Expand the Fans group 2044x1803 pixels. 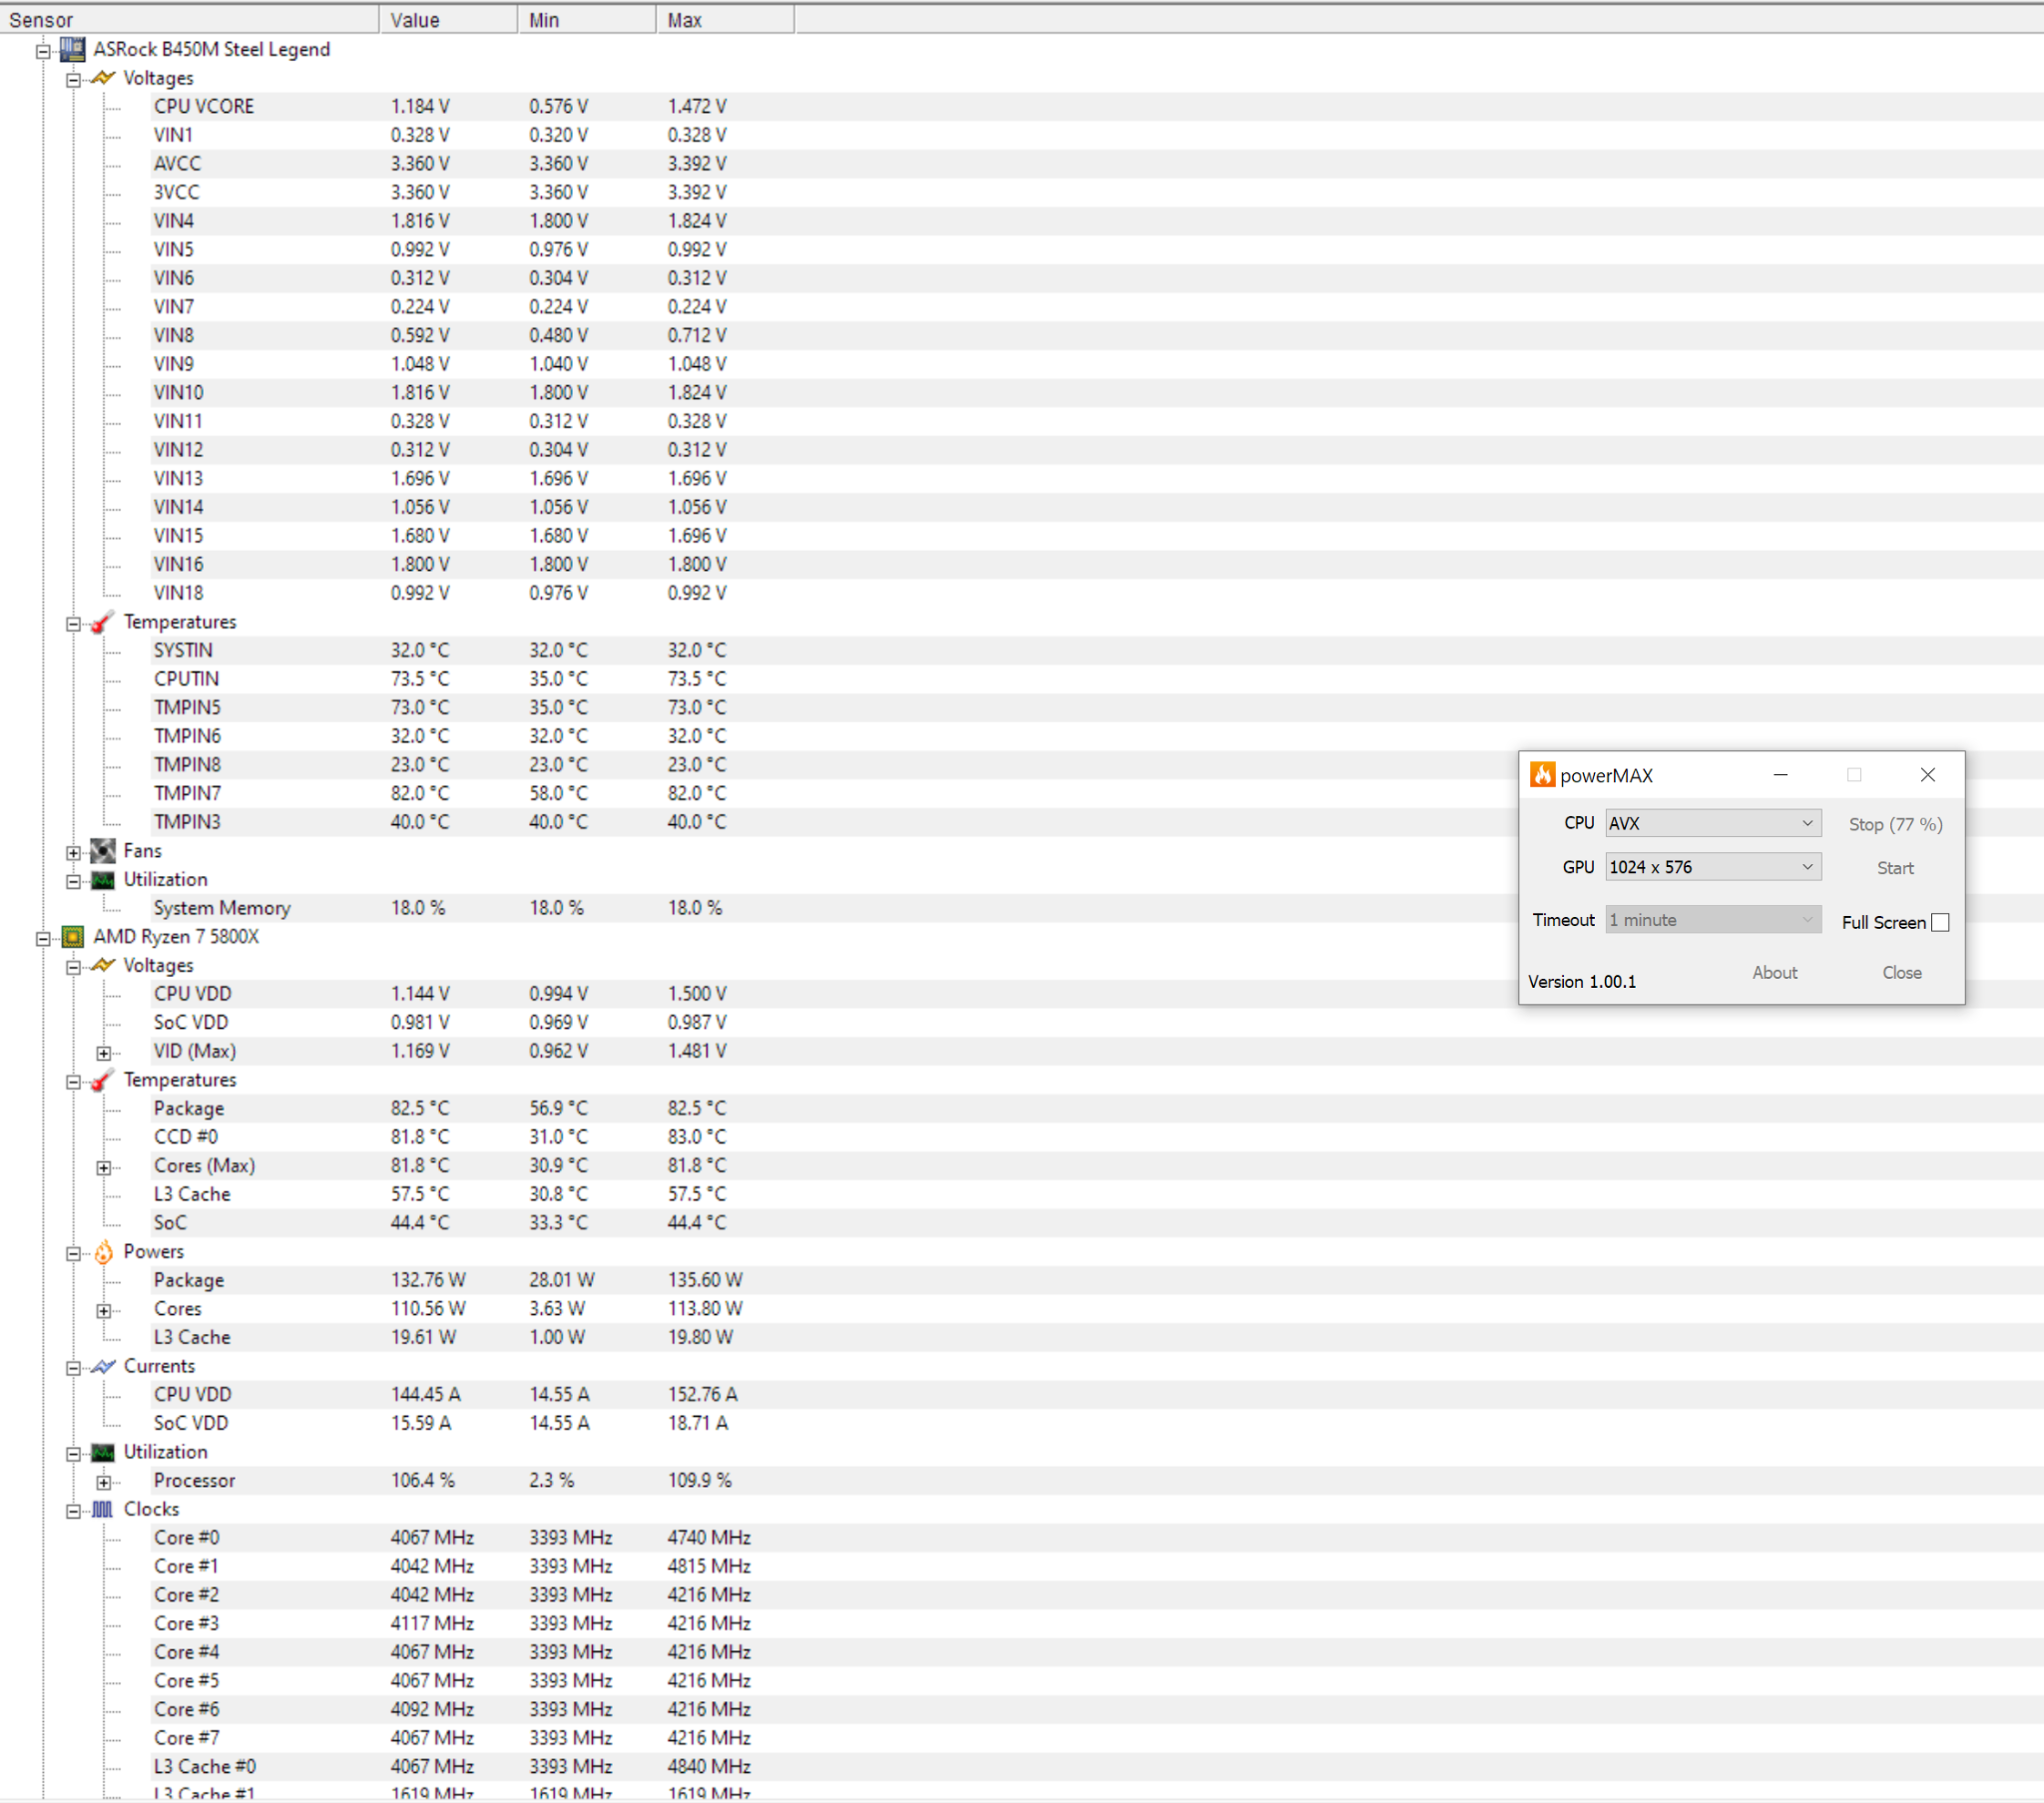(73, 853)
